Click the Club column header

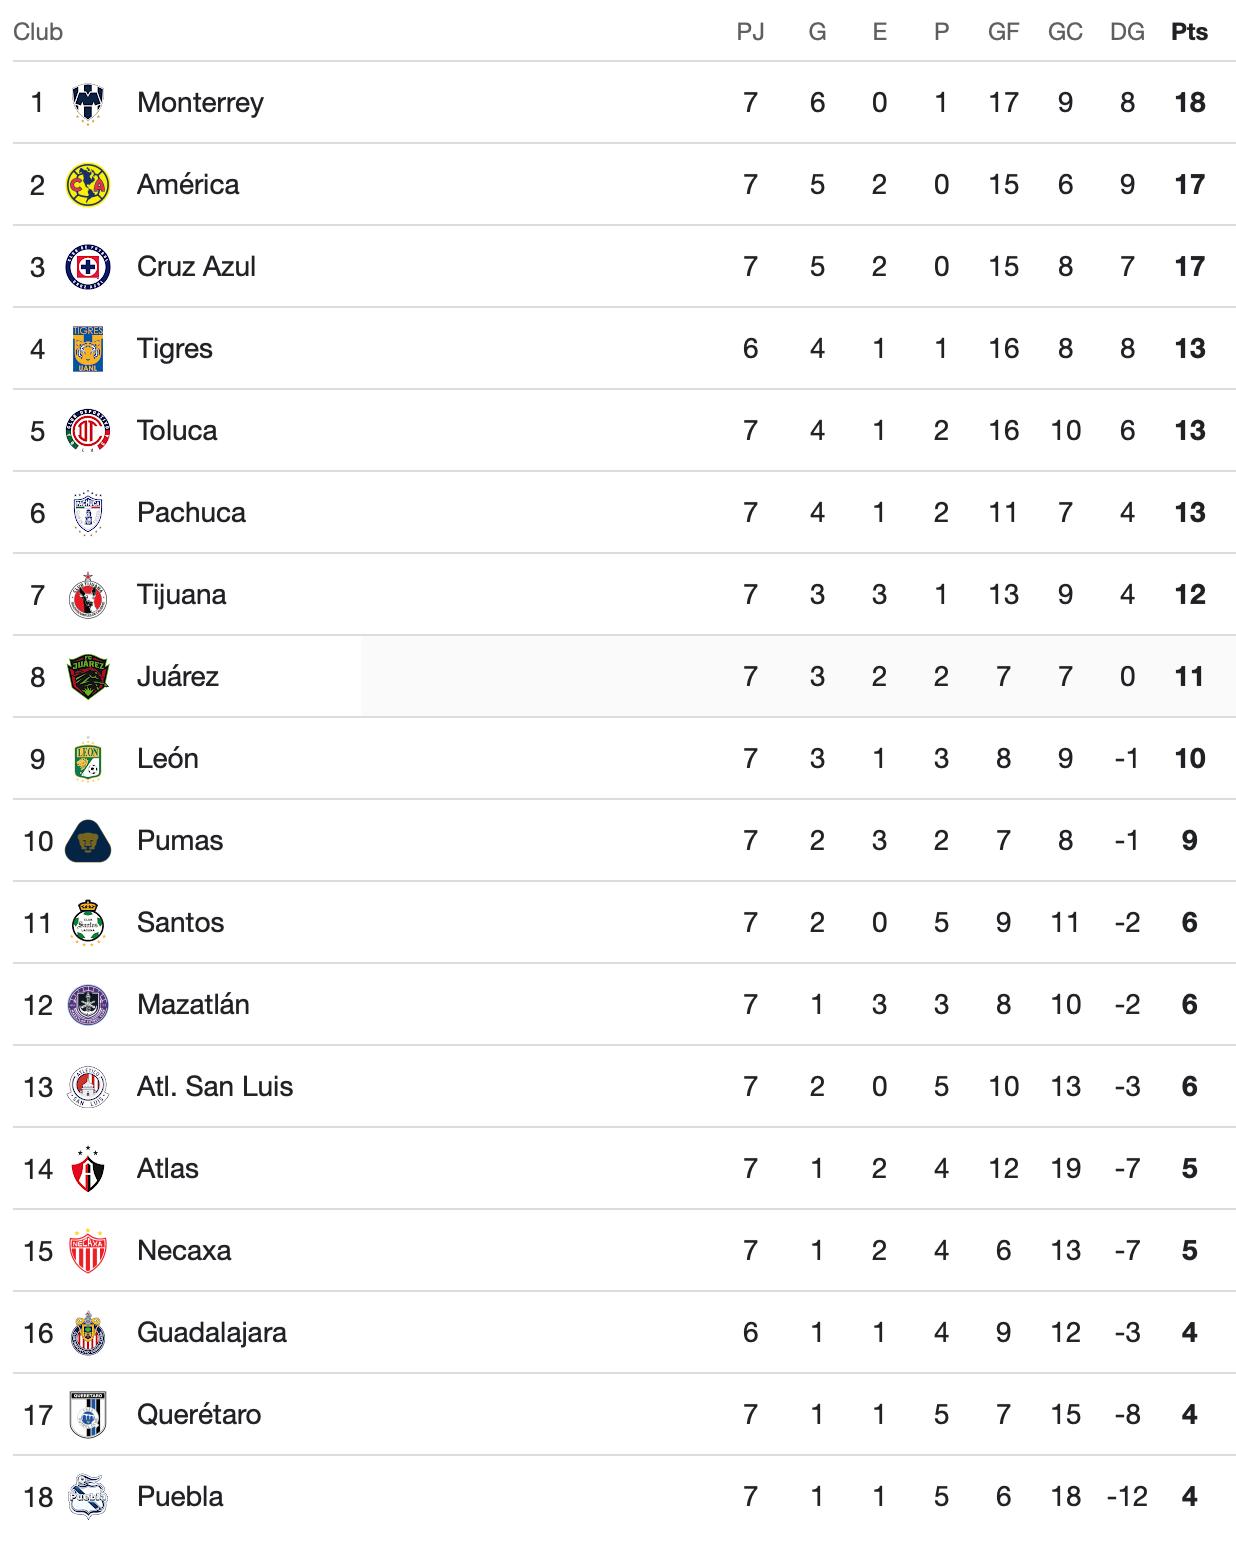pos(38,32)
